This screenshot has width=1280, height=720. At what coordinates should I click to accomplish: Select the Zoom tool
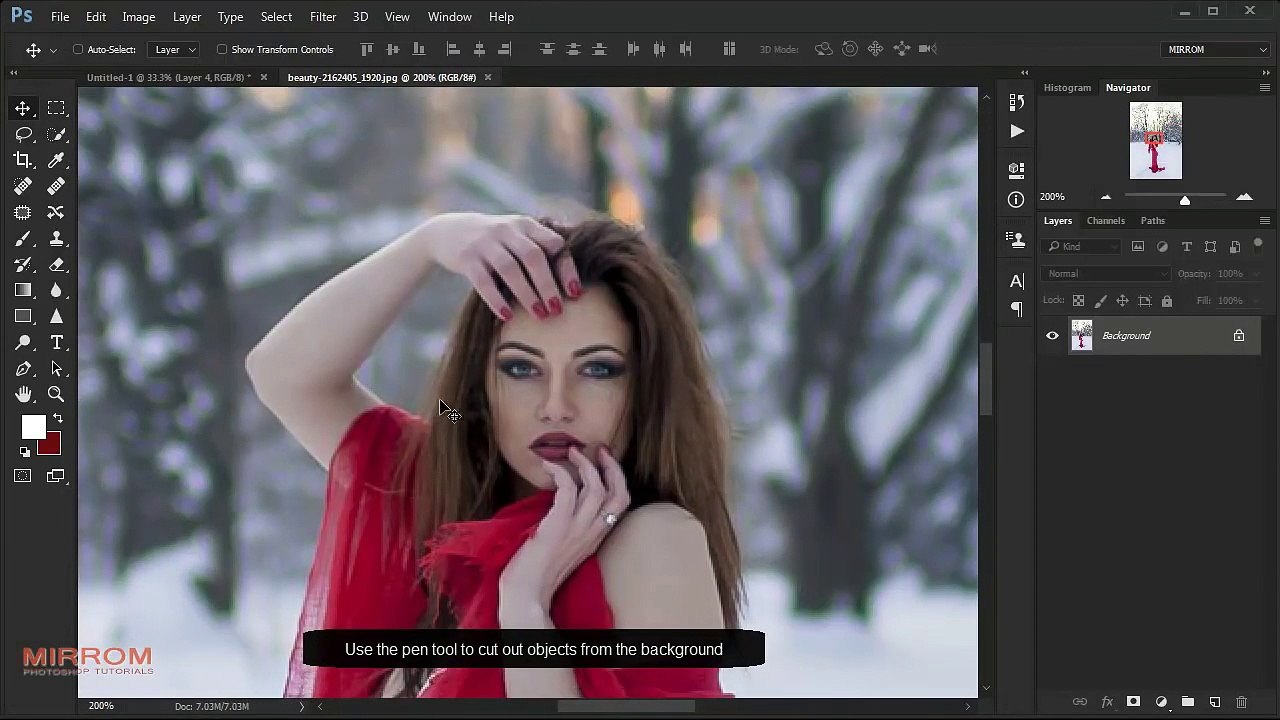coord(56,394)
